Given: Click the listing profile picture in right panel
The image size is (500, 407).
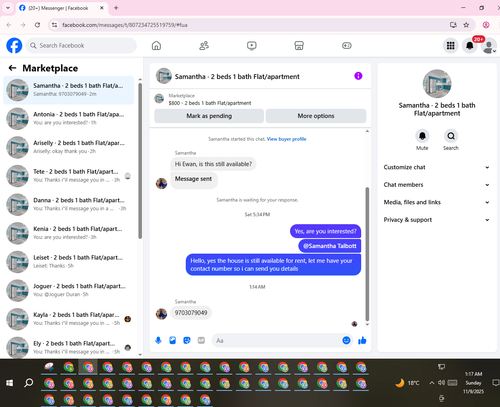Looking at the screenshot, I should pyautogui.click(x=437, y=84).
